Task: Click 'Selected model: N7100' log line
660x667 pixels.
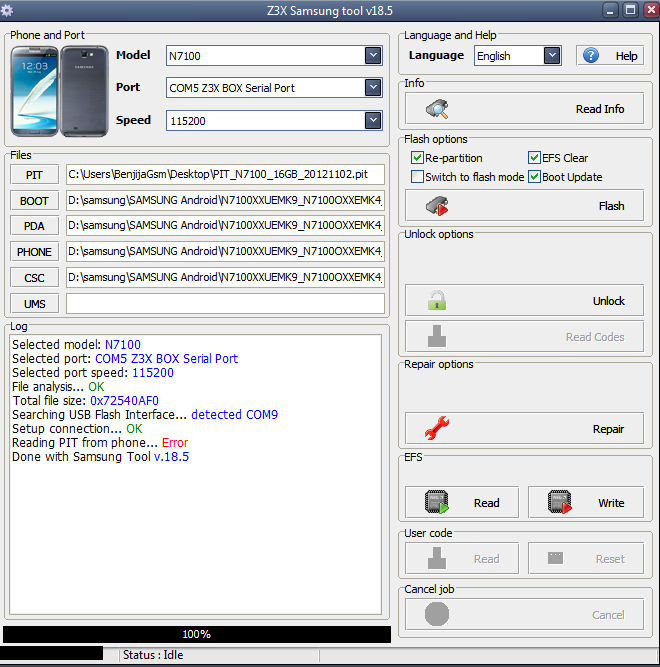Action: pyautogui.click(x=77, y=344)
